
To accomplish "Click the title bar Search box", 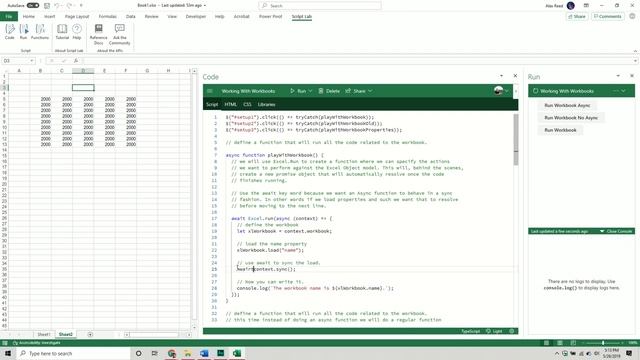I will [x=320, y=6].
